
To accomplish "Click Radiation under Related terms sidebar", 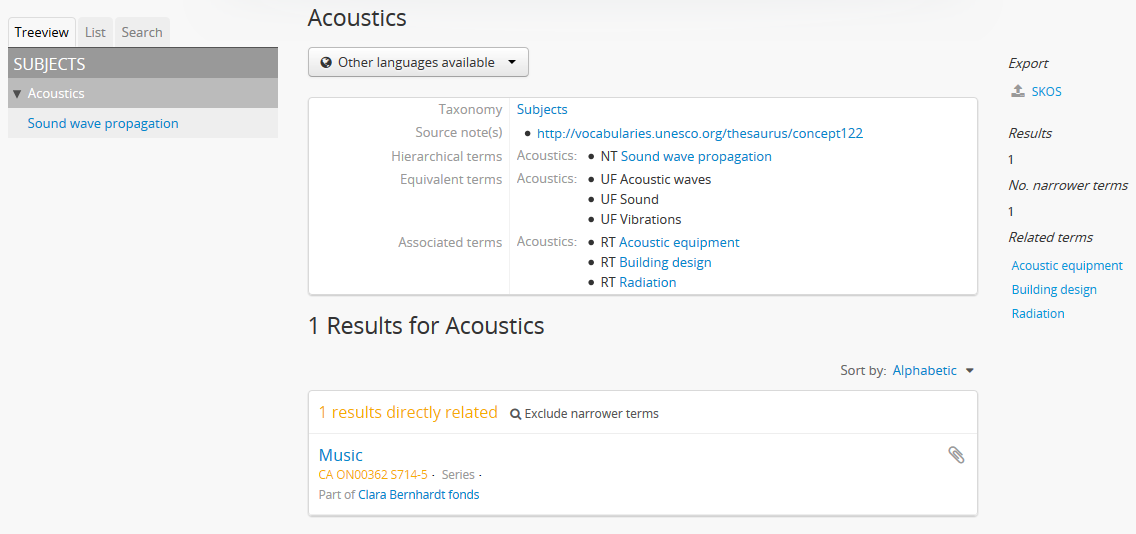I will point(1037,314).
